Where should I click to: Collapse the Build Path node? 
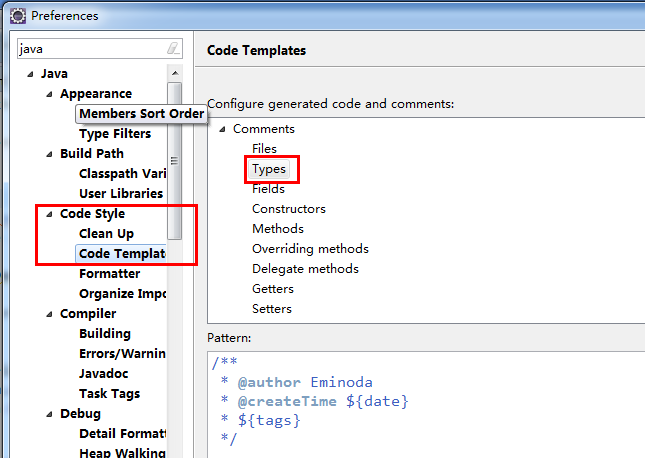[x=49, y=154]
